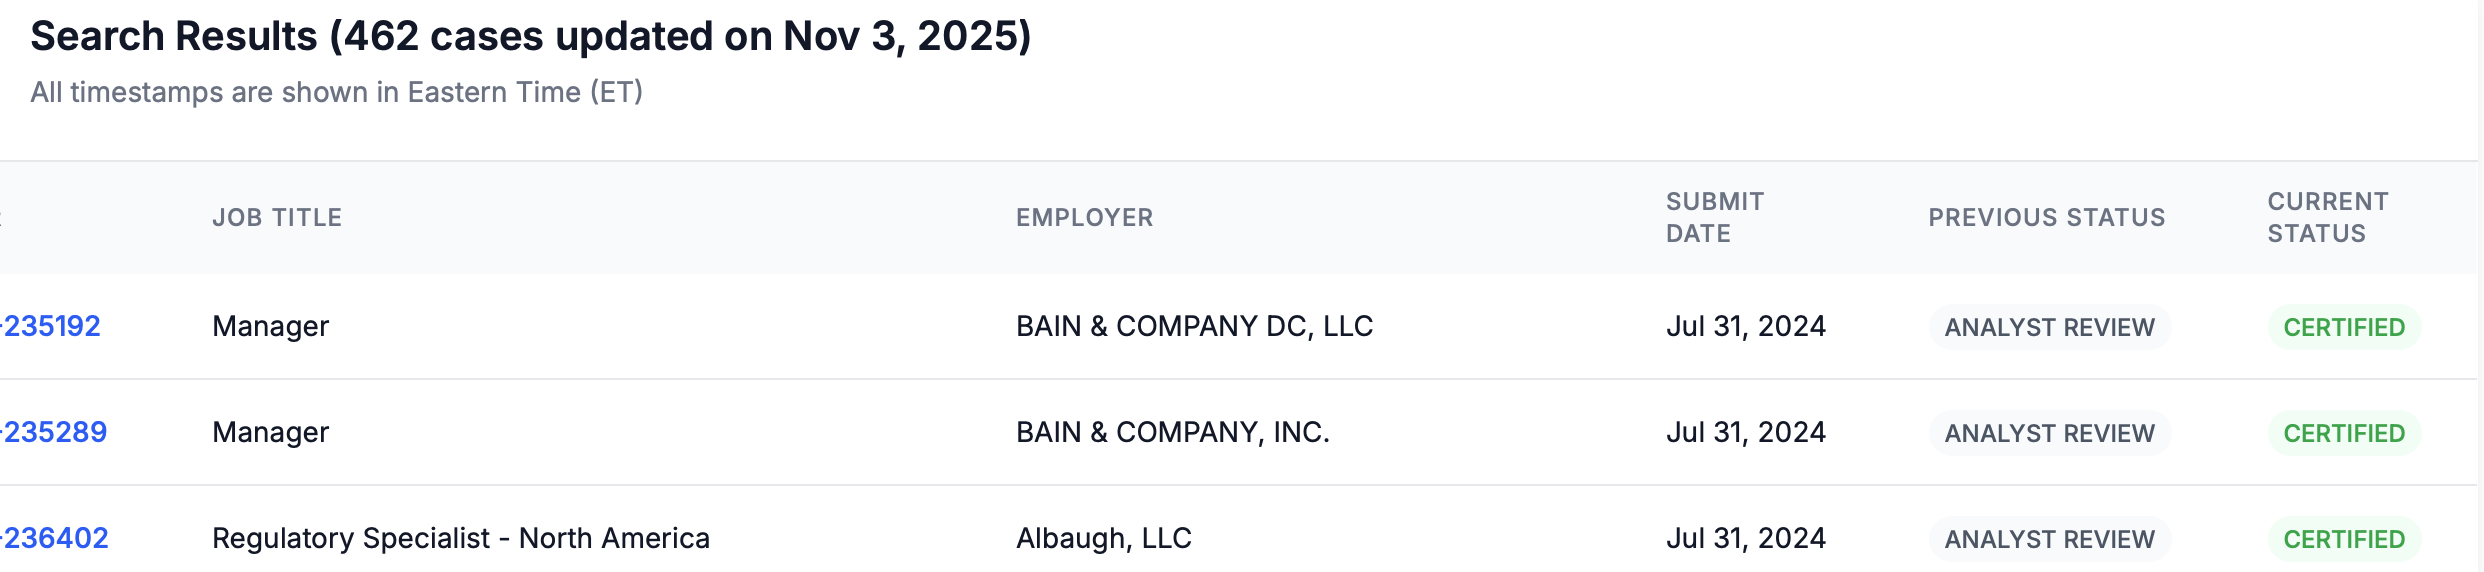
Task: Click the Current Status column header
Action: 2327,217
